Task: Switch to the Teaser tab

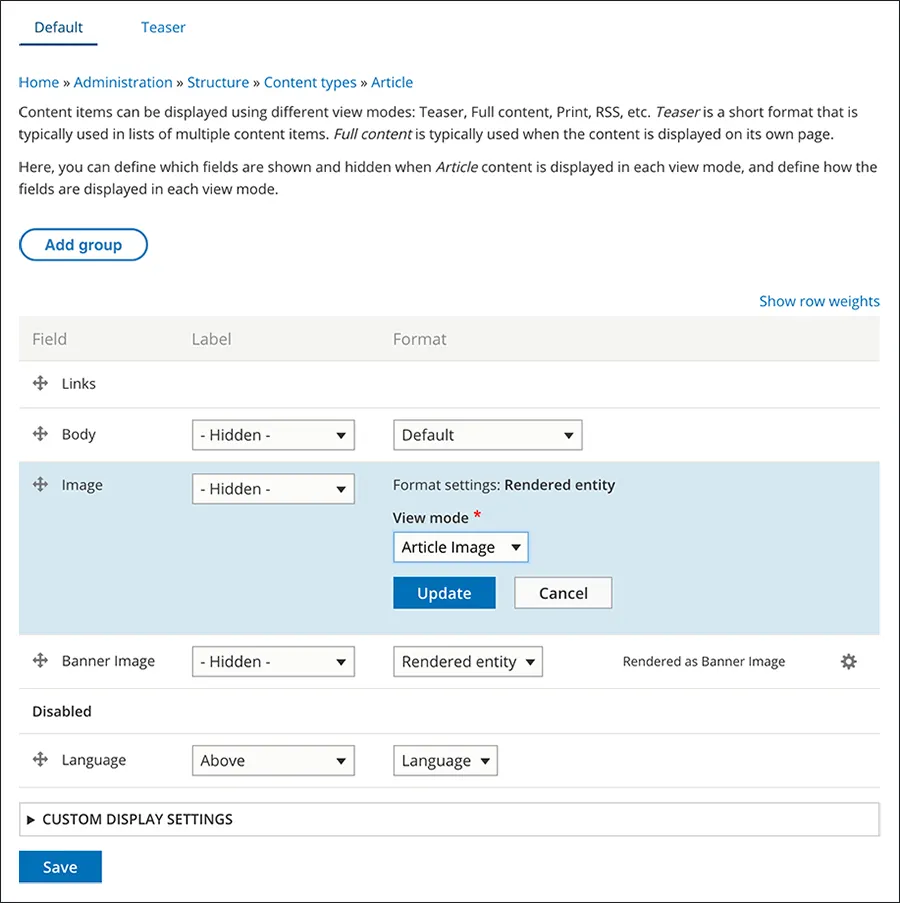Action: coord(163,27)
